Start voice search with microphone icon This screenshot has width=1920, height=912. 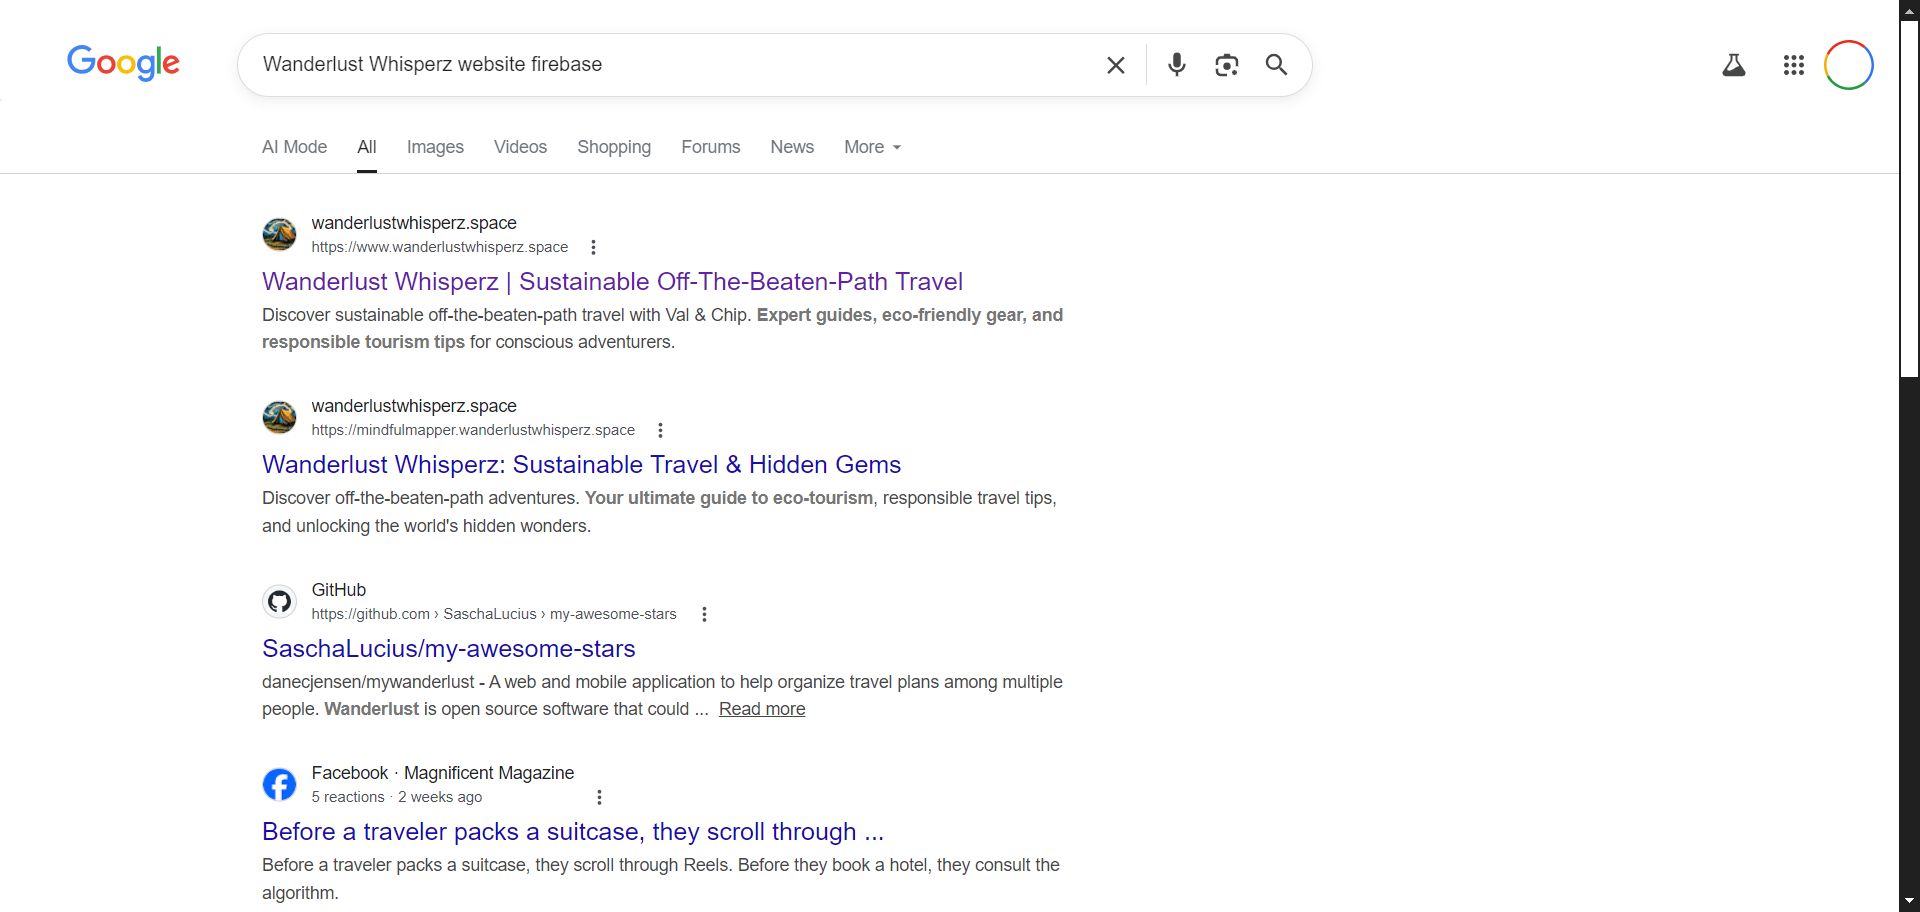1176,65
